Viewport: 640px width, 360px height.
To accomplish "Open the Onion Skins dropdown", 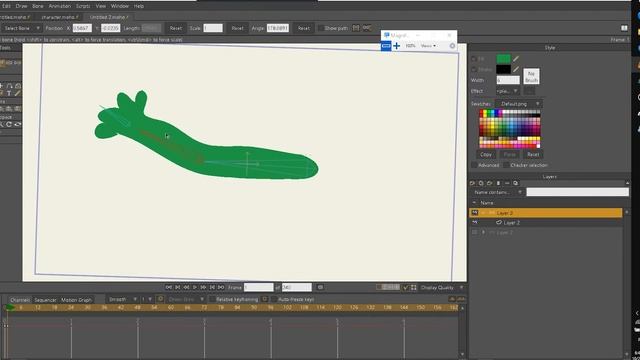I will pyautogui.click(x=186, y=299).
